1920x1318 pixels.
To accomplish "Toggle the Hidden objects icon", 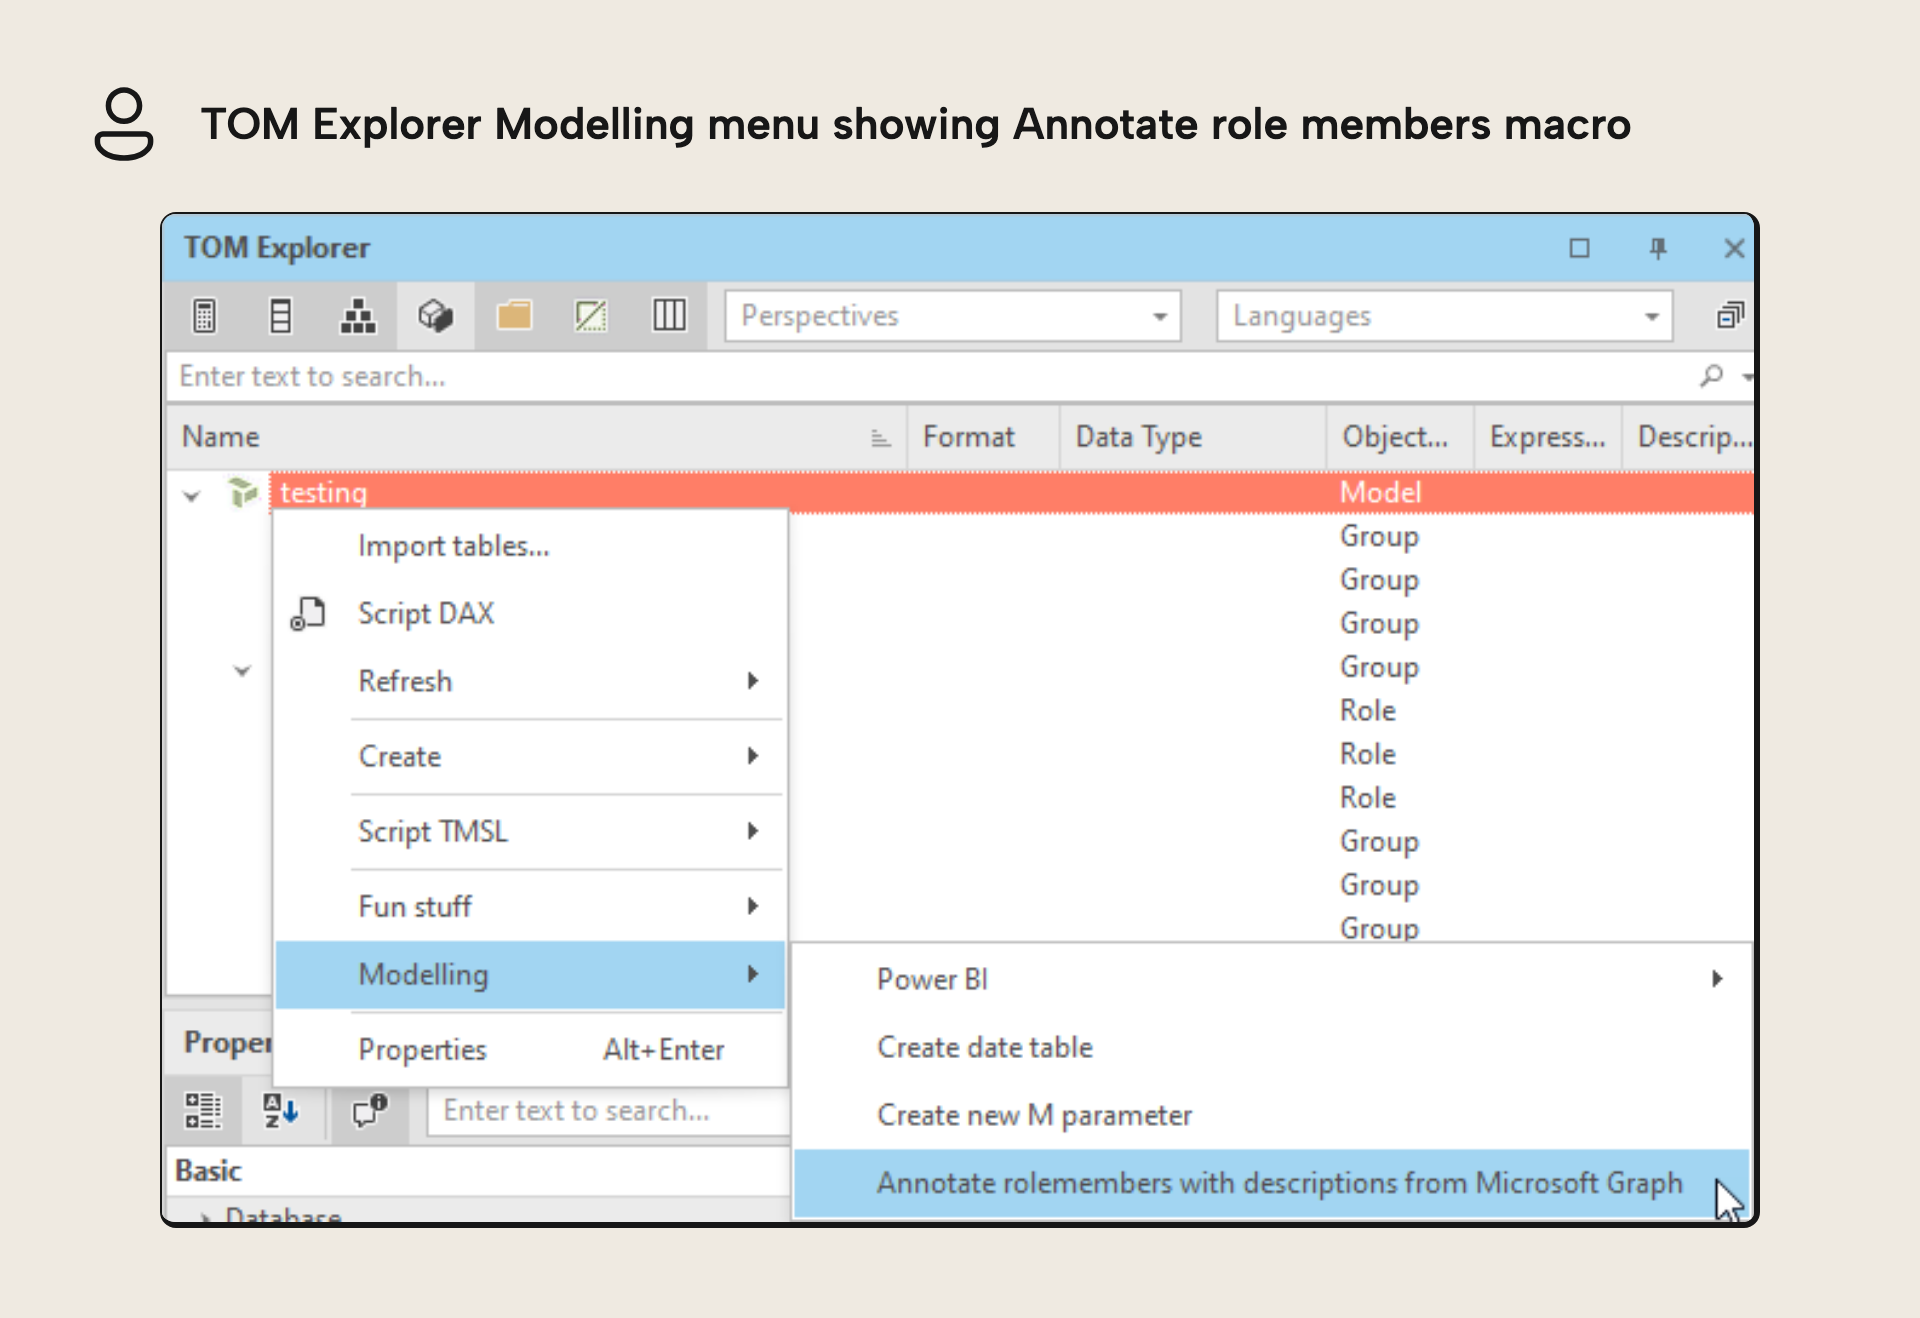I will [591, 316].
